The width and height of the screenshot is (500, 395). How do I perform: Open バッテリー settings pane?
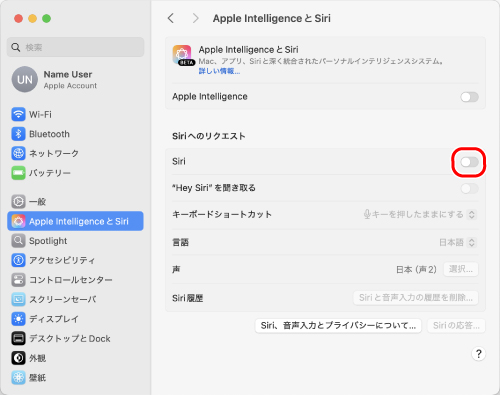pos(75,173)
